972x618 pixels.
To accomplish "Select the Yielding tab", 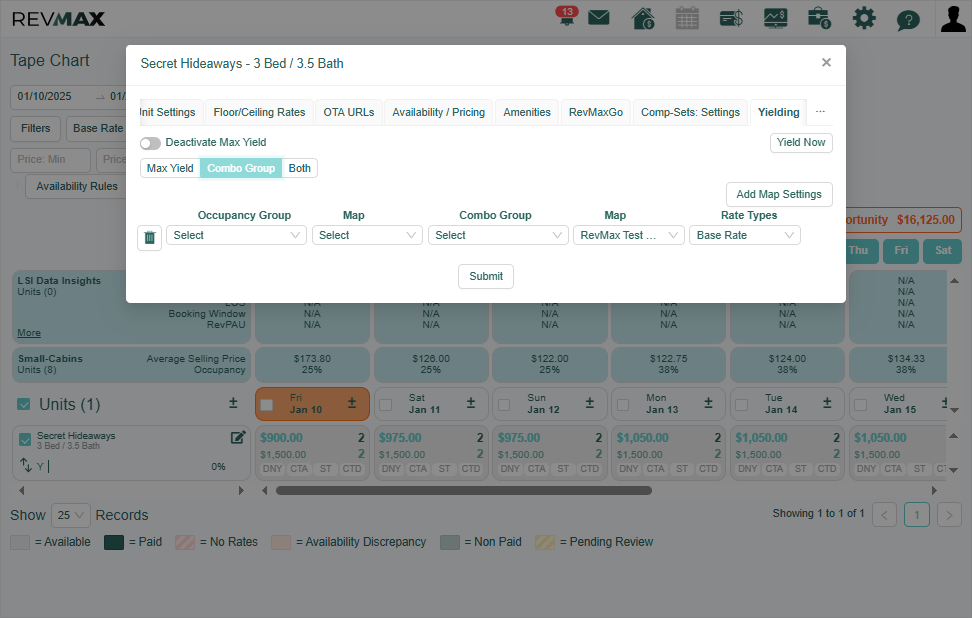I will click(778, 112).
